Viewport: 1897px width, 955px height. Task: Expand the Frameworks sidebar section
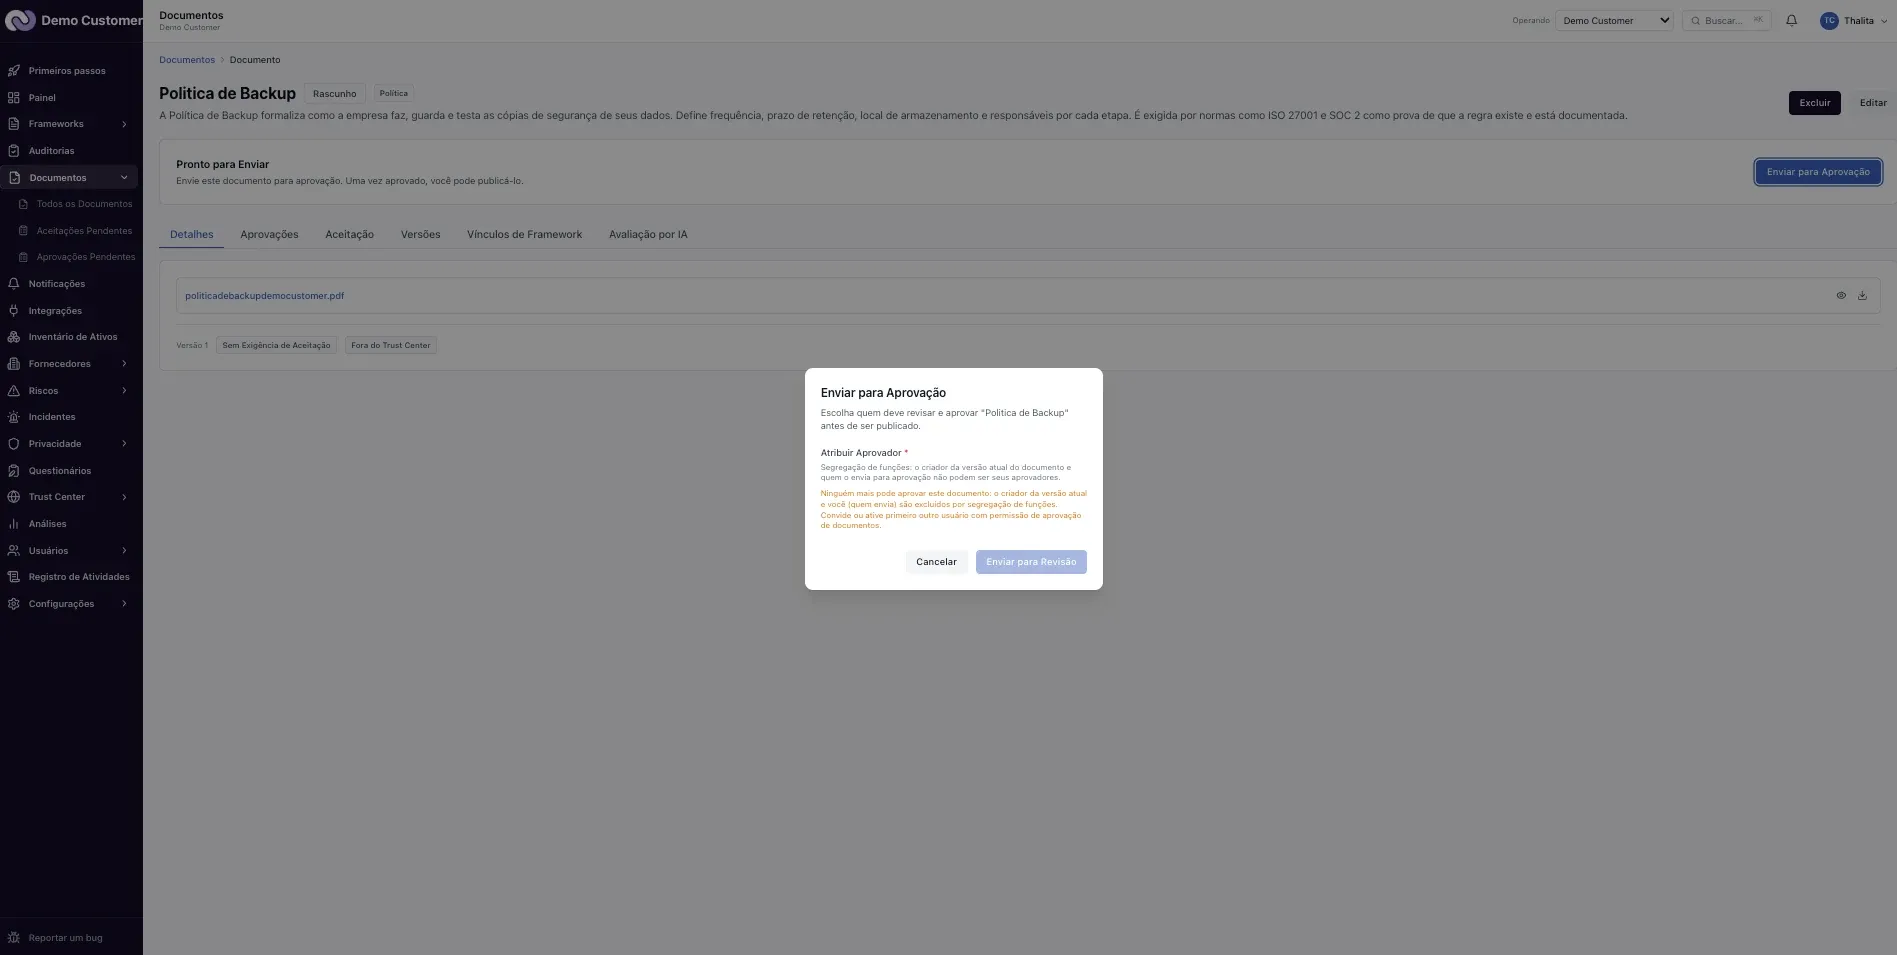pos(124,124)
